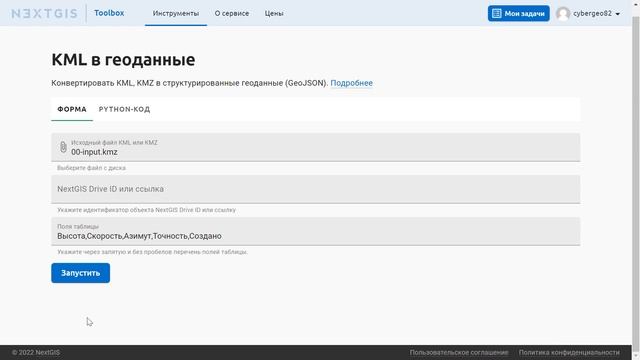
Task: Click the source file field 00-input.kmz
Action: coord(316,147)
